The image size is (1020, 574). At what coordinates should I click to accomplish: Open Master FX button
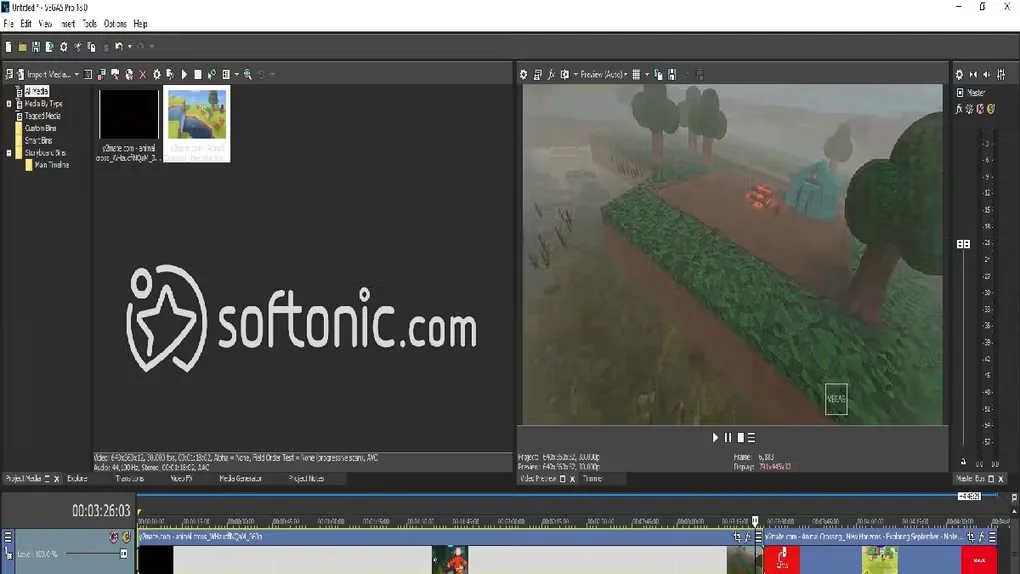[958, 109]
